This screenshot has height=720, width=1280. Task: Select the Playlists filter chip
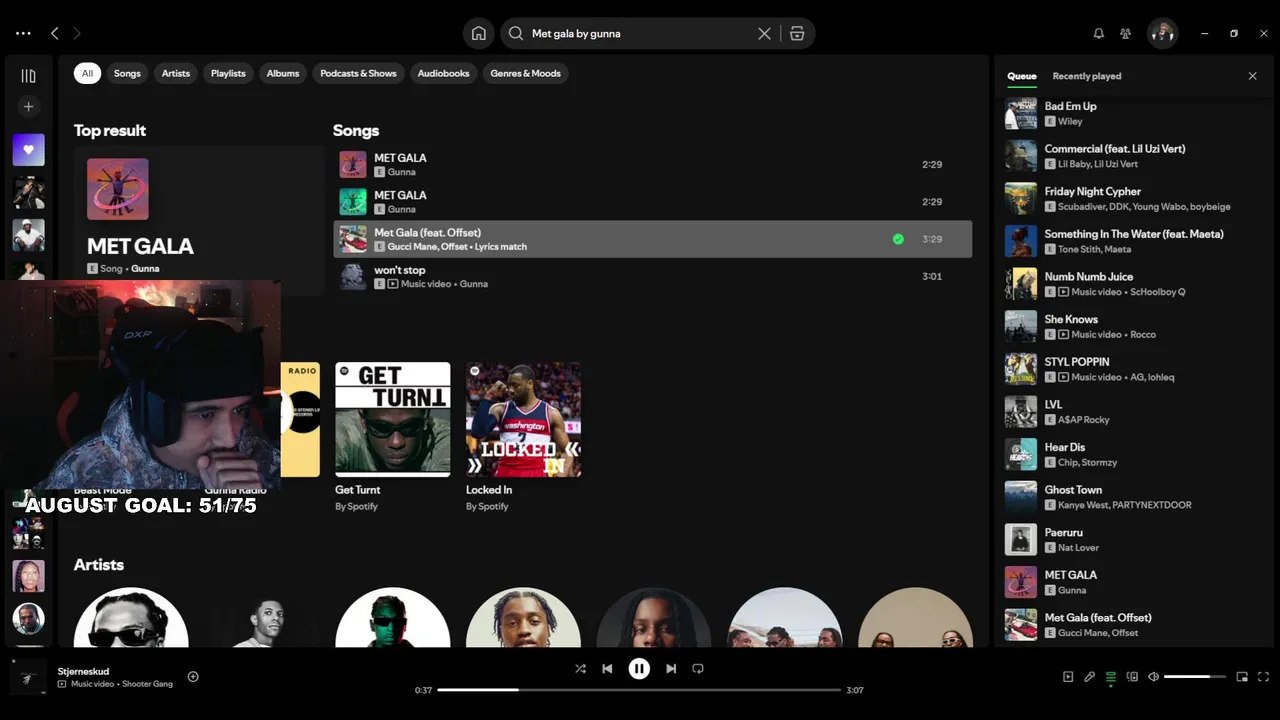click(228, 73)
